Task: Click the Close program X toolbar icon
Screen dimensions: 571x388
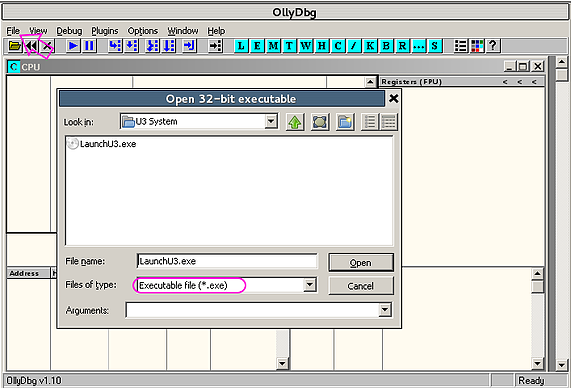Action: tap(47, 46)
